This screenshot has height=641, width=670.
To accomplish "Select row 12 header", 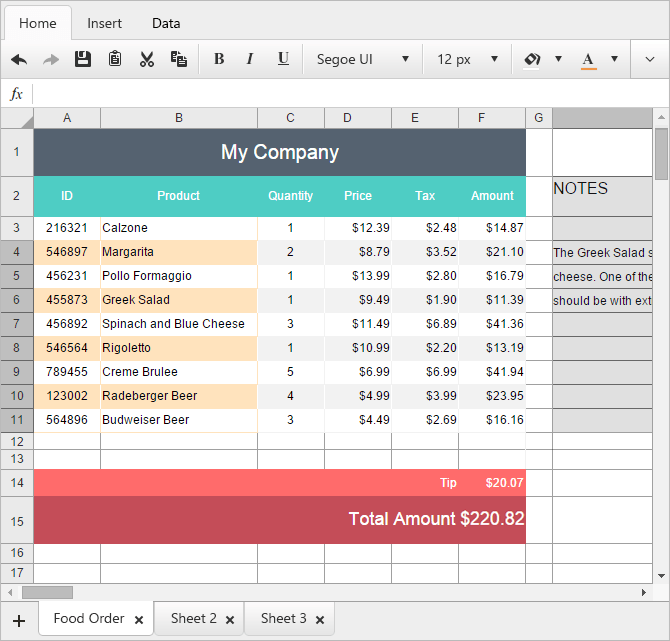I will click(17, 441).
